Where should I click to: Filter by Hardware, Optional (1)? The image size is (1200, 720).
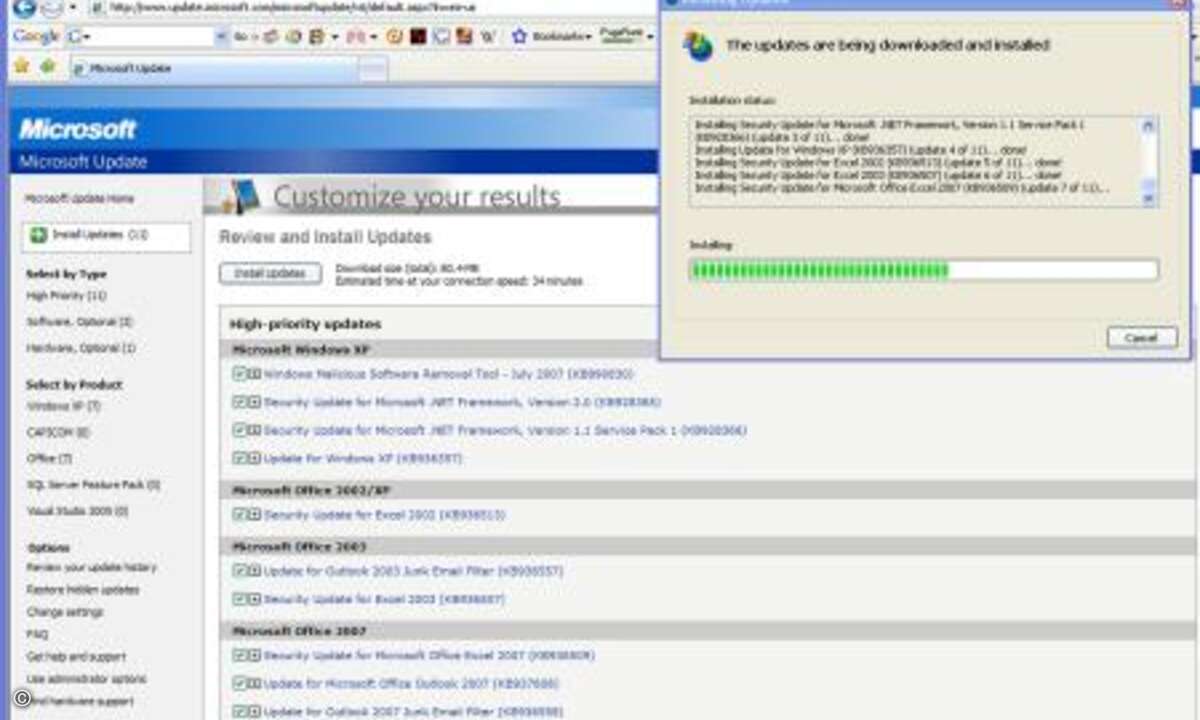(81, 348)
